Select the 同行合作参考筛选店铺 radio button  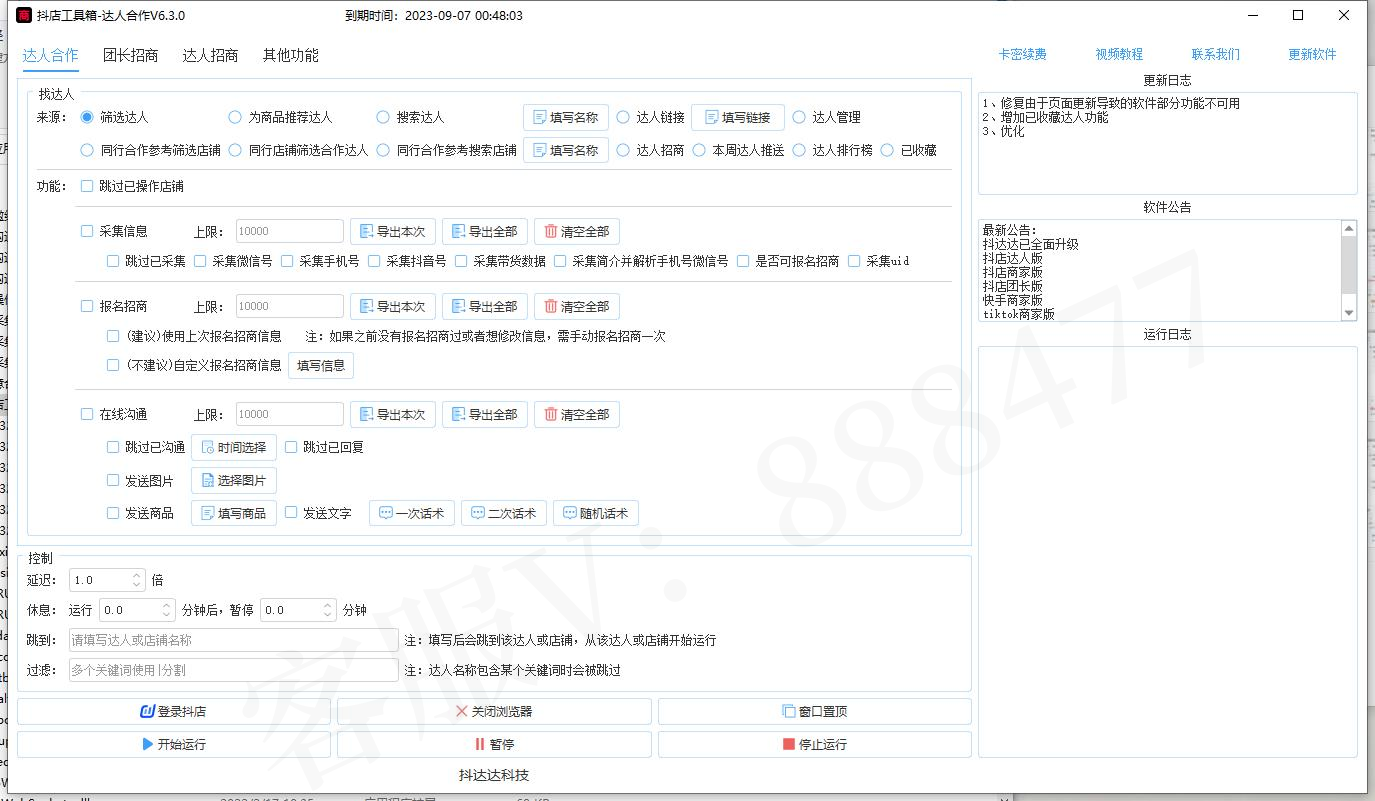[87, 150]
